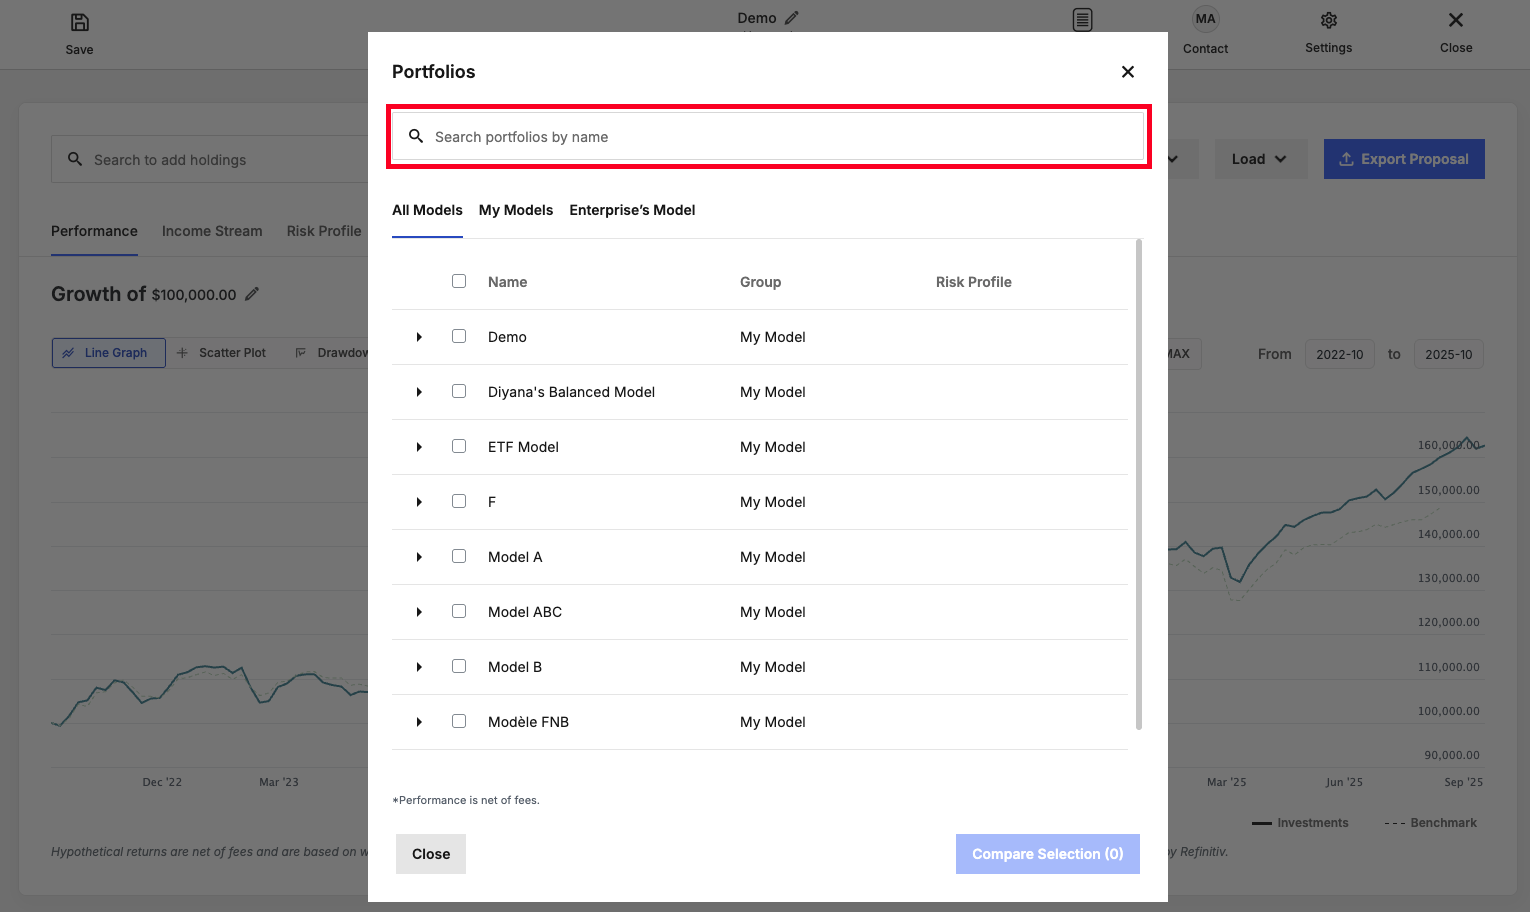Image resolution: width=1530 pixels, height=912 pixels.
Task: Check the Model A checkbox
Action: pos(459,556)
